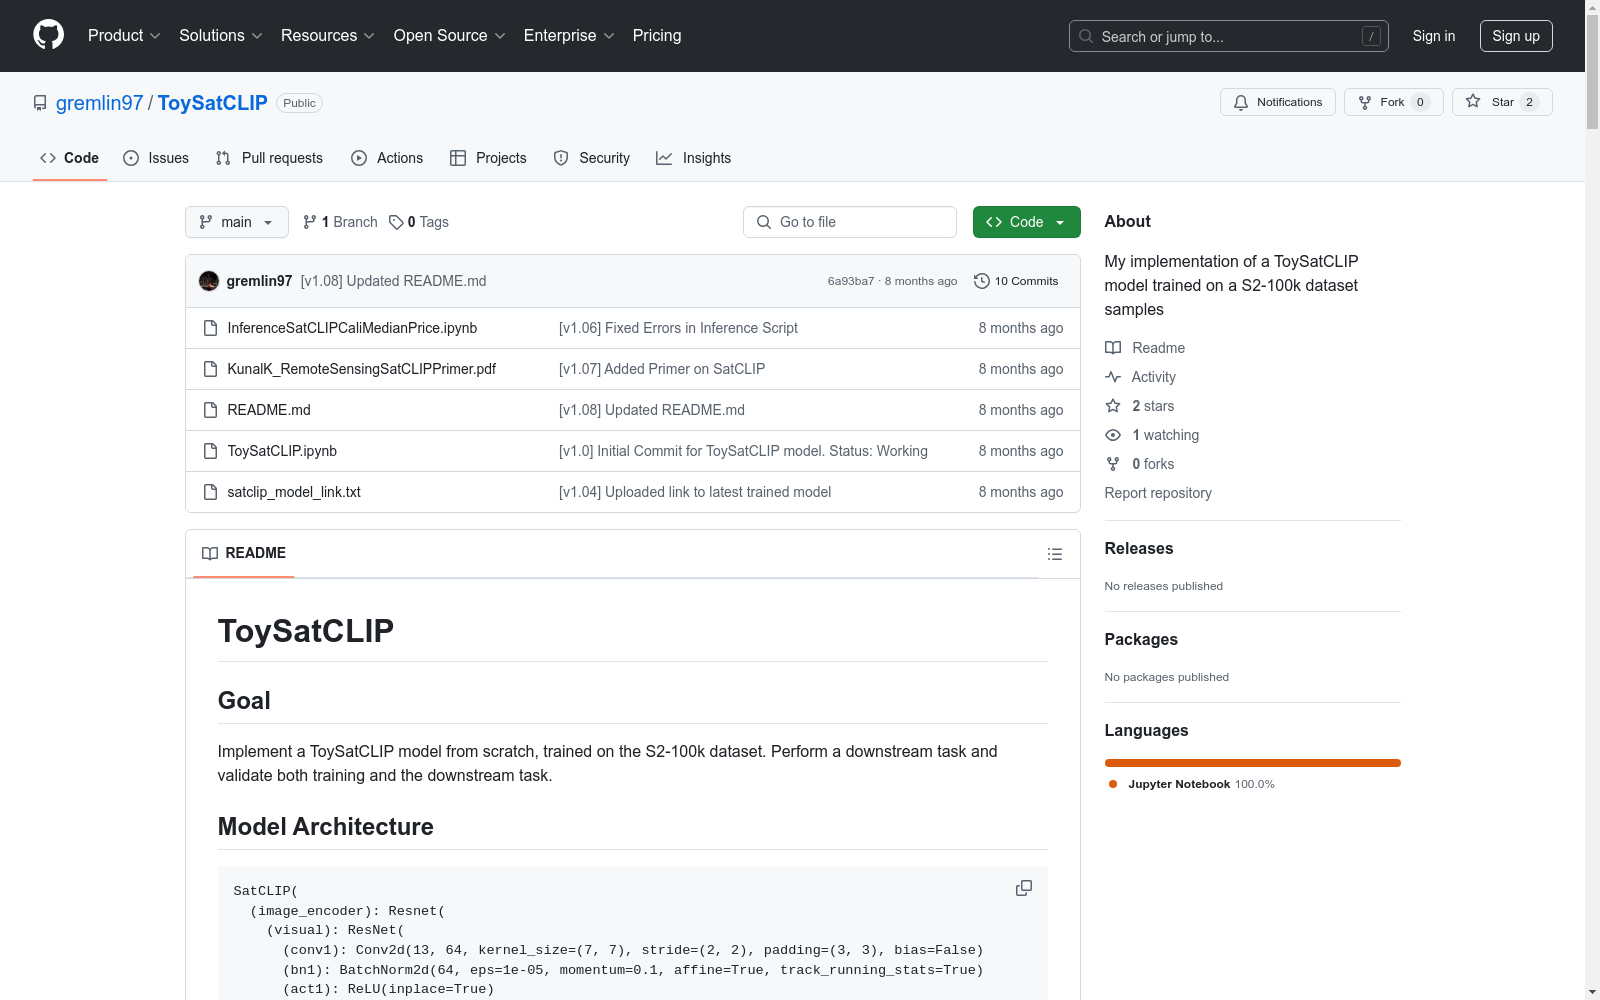This screenshot has height=1000, width=1600.
Task: Open the ToySatCLIP repository name link
Action: [213, 103]
